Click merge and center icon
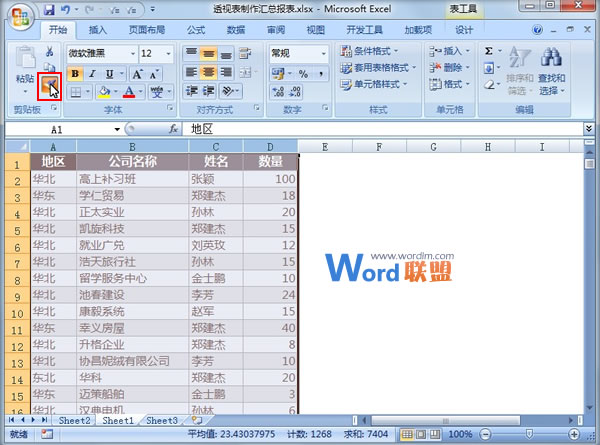The image size is (600, 445). [245, 72]
